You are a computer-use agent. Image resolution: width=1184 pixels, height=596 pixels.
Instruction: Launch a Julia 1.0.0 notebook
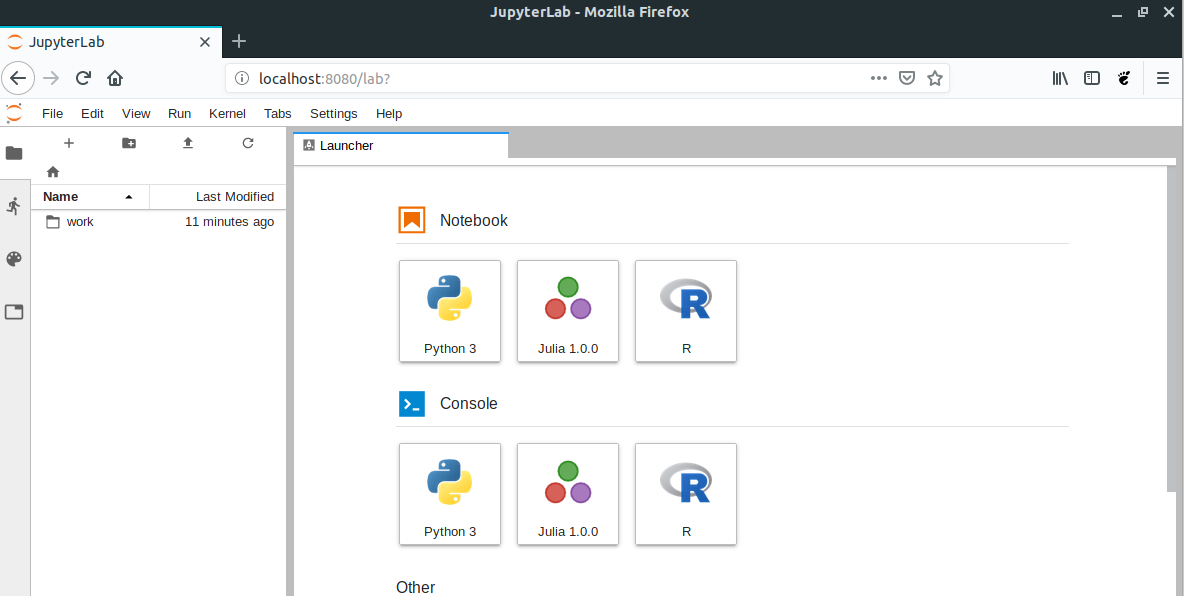coord(568,311)
